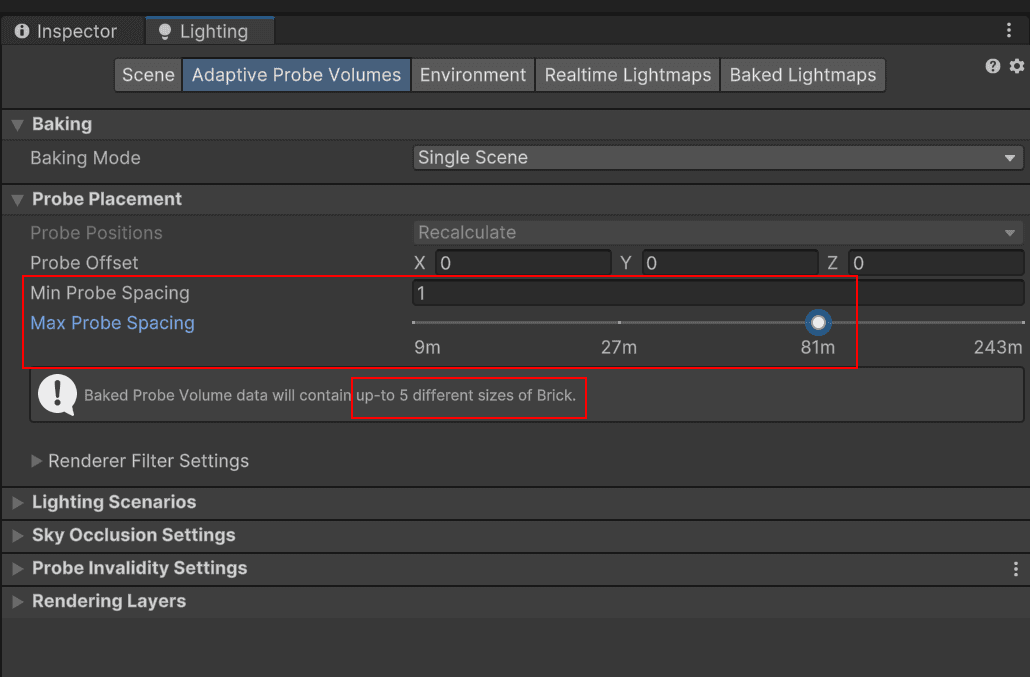Open the Realtime Lightmaps tab
The width and height of the screenshot is (1030, 677).
pos(626,74)
